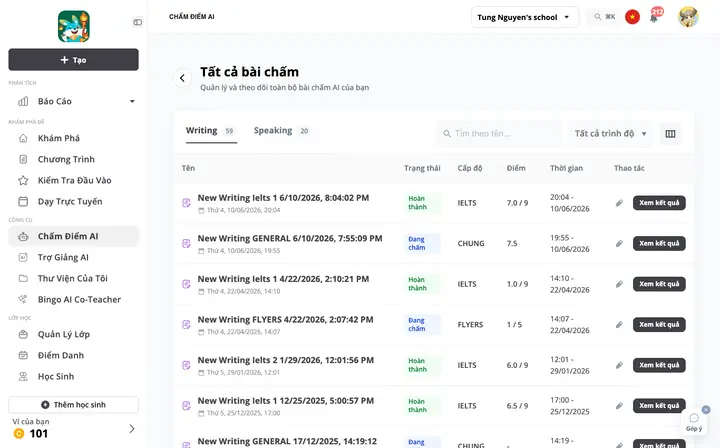View results for Ielts 1 2:10:21 PM
The image size is (720, 448).
coord(659,284)
